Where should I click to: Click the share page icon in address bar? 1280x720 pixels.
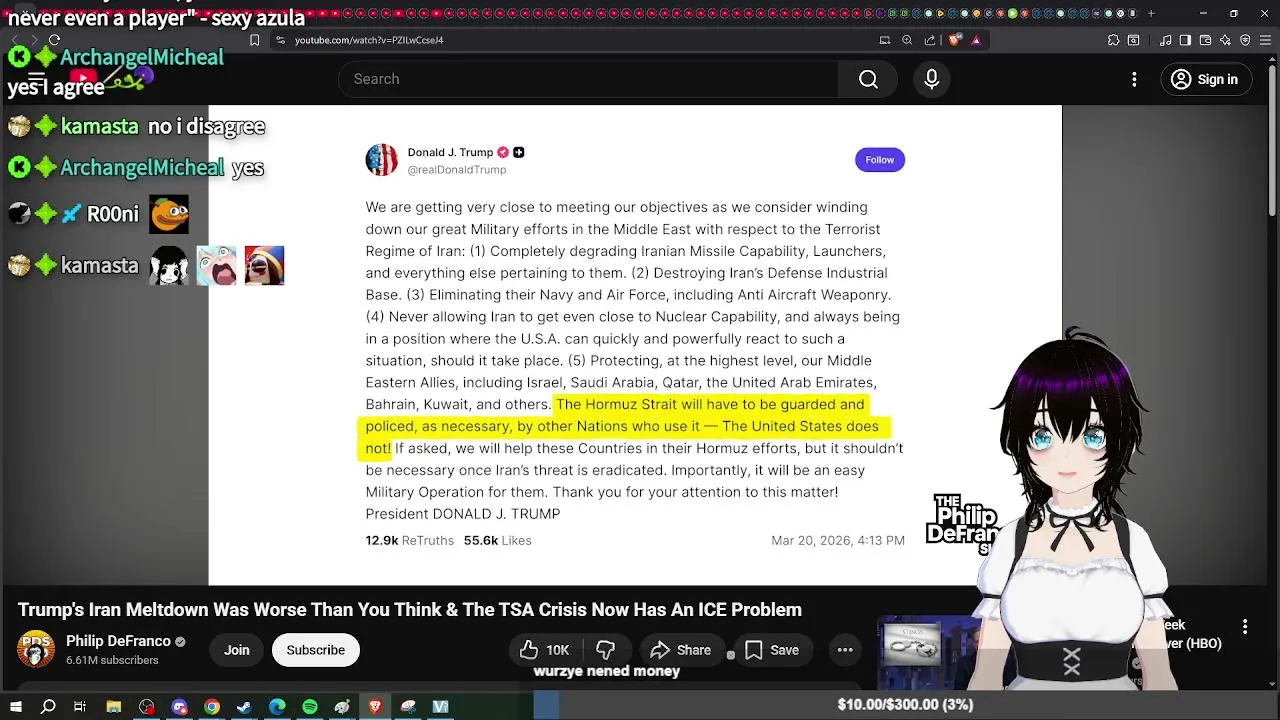click(930, 40)
